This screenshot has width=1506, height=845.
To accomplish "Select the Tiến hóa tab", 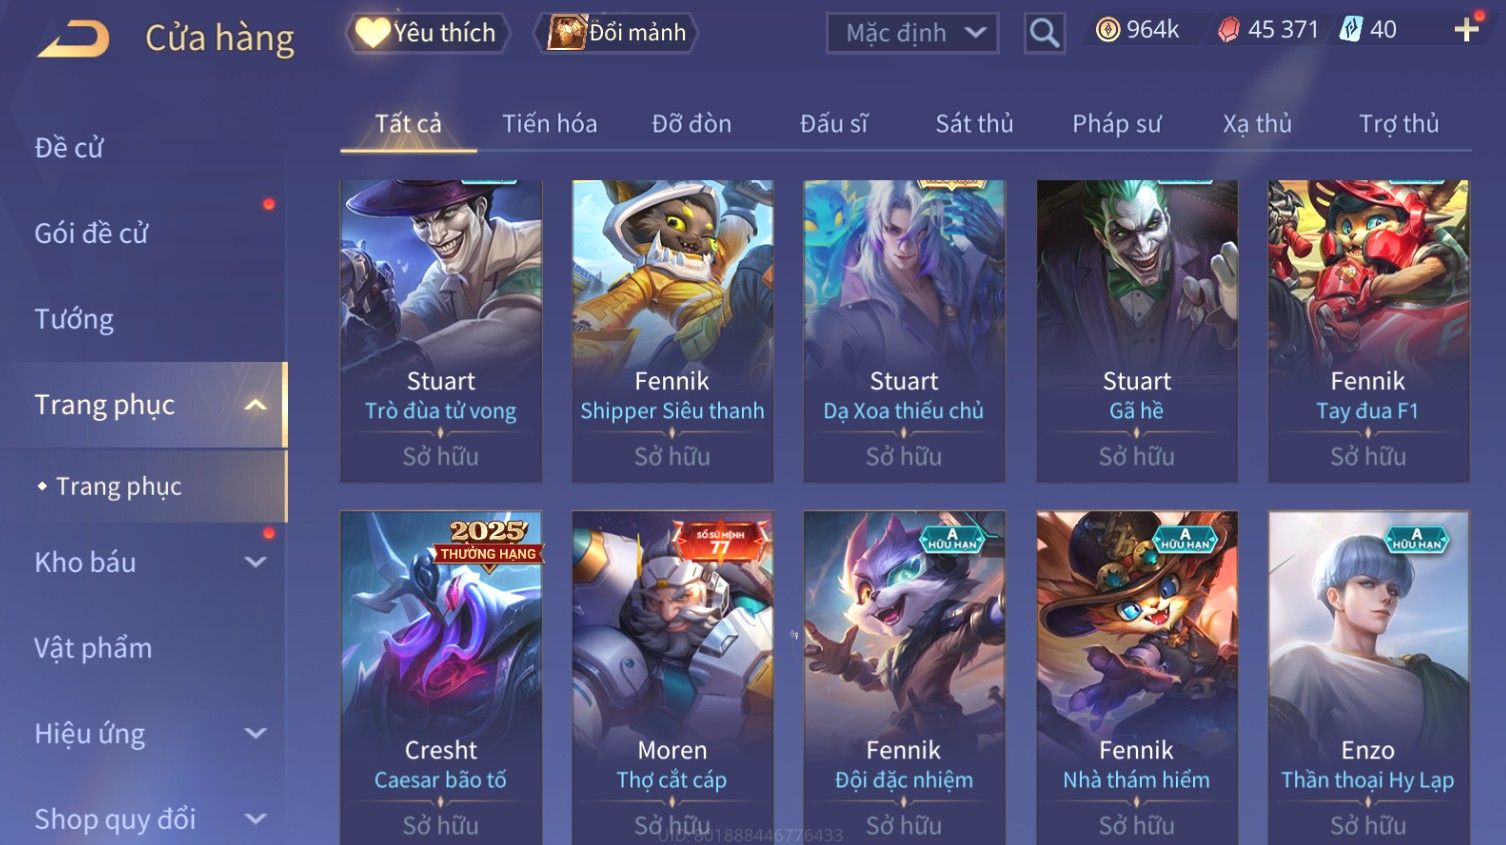I will pos(549,124).
